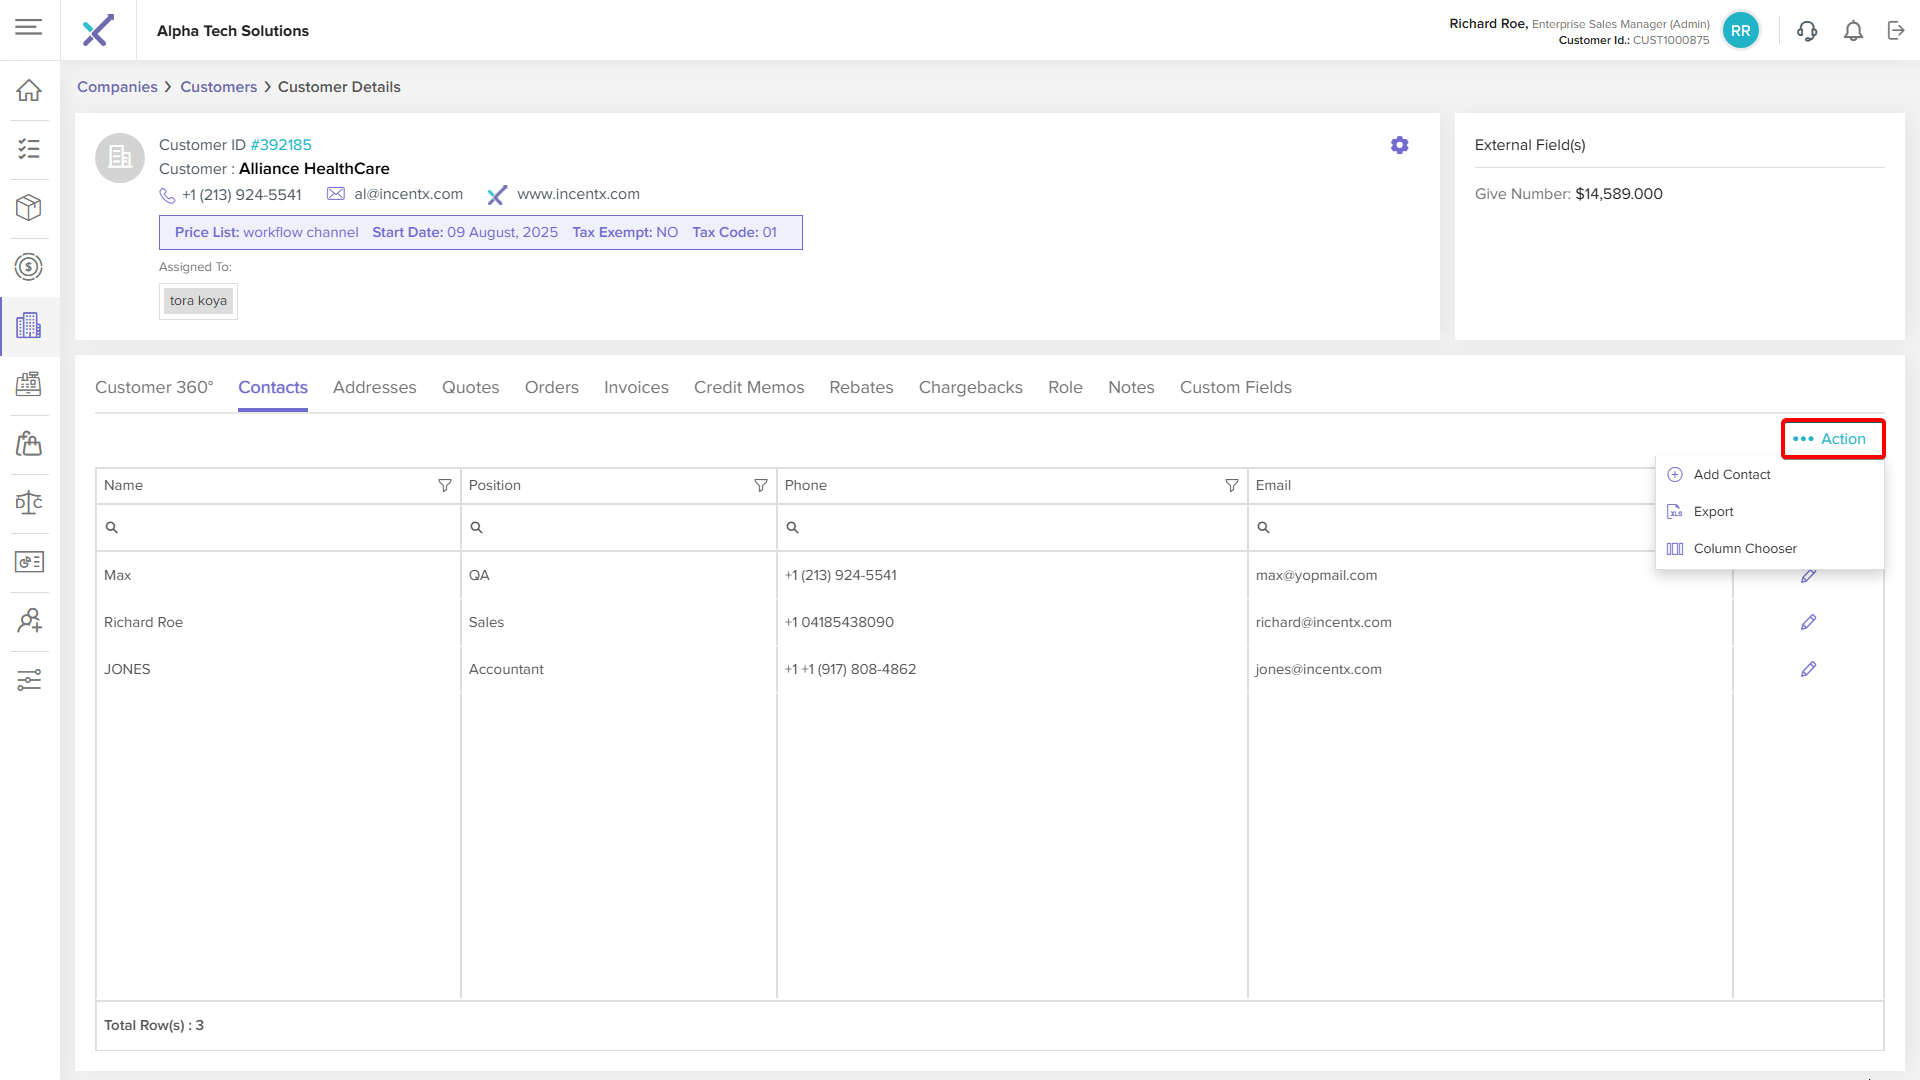Click the headset support icon
The height and width of the screenshot is (1080, 1920).
pyautogui.click(x=1806, y=31)
